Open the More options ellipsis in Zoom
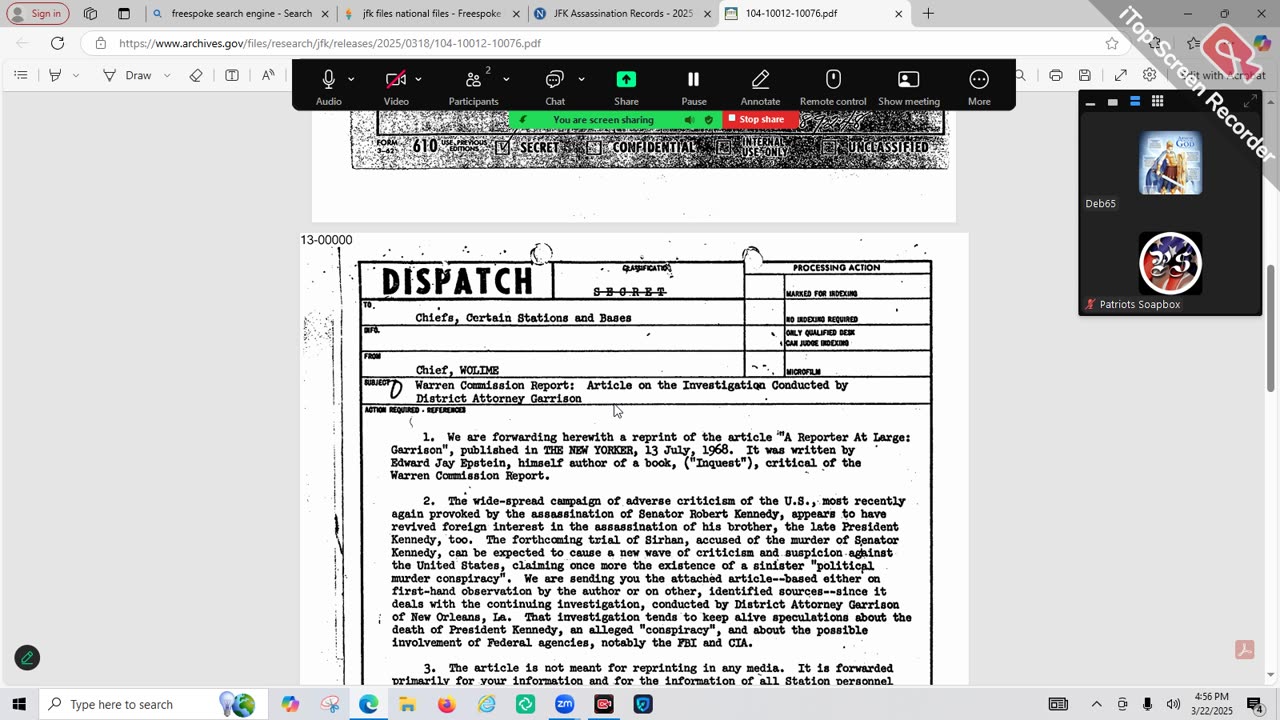This screenshot has width=1280, height=720. click(x=979, y=87)
